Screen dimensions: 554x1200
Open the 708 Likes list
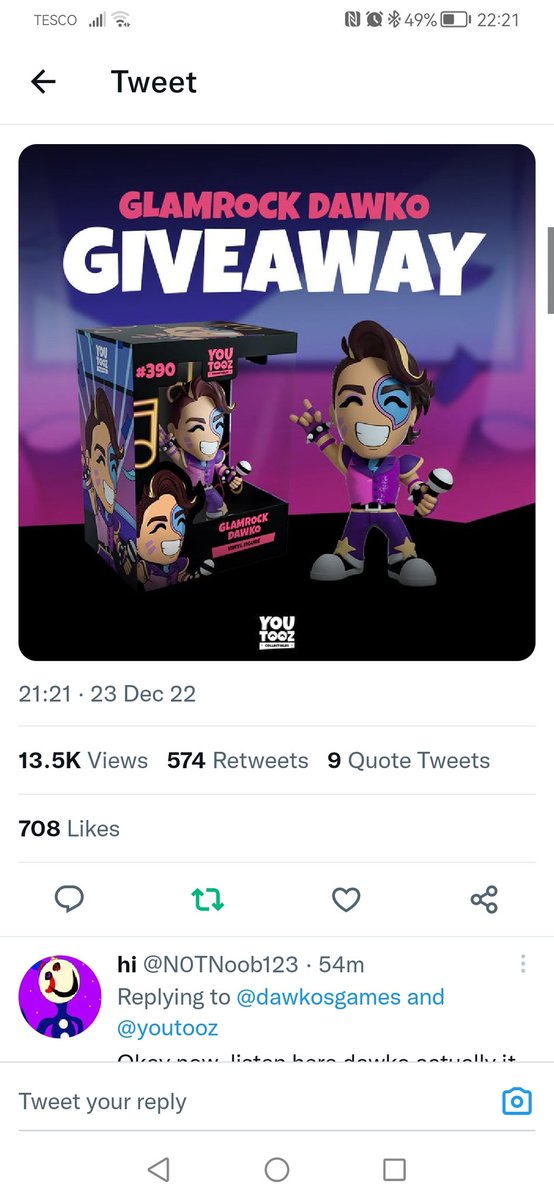pos(69,829)
